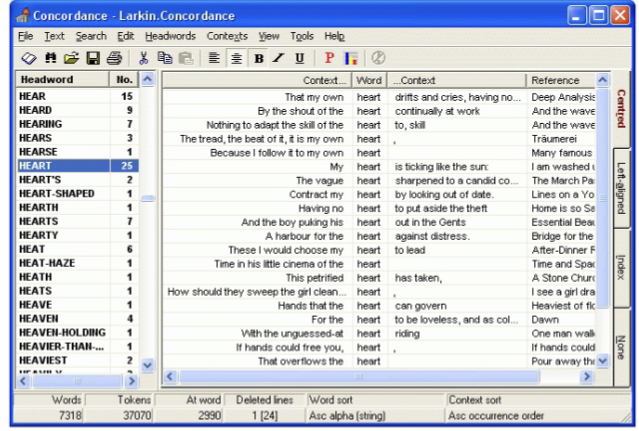Select the HEAVIEST headword row
This screenshot has height=431, width=639.
tap(77, 361)
